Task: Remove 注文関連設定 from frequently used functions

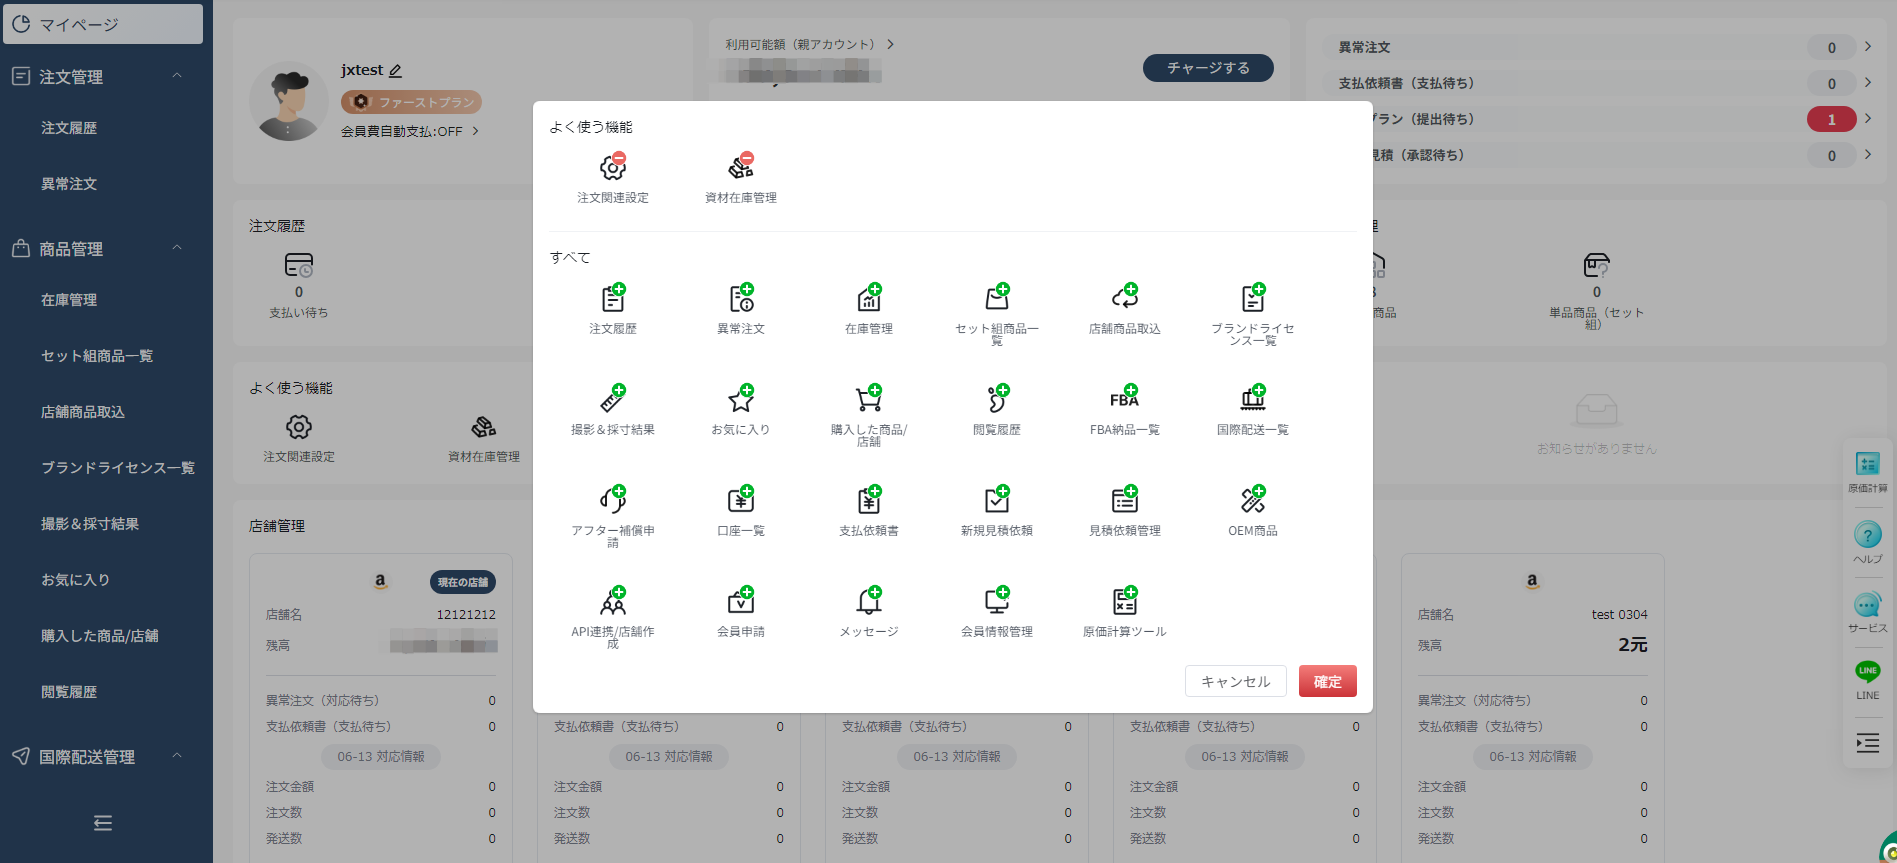Action: [x=618, y=159]
